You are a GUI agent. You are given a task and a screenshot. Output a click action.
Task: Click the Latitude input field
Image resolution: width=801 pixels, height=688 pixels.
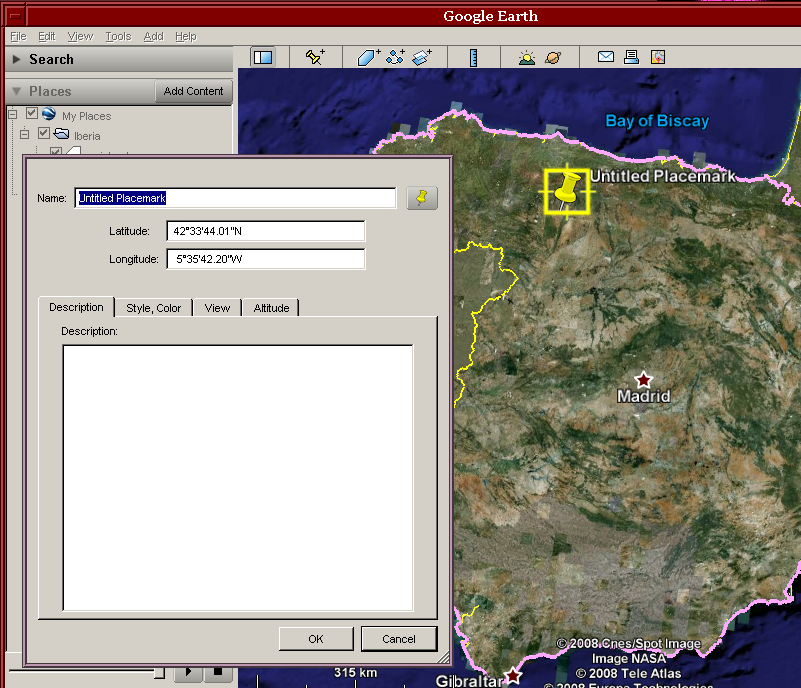pos(266,231)
